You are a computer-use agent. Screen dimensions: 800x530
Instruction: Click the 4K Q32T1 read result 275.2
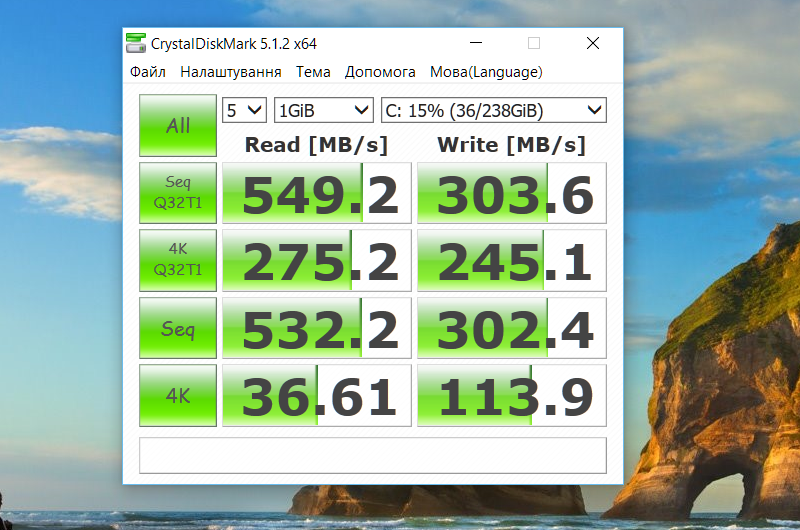pyautogui.click(x=317, y=260)
